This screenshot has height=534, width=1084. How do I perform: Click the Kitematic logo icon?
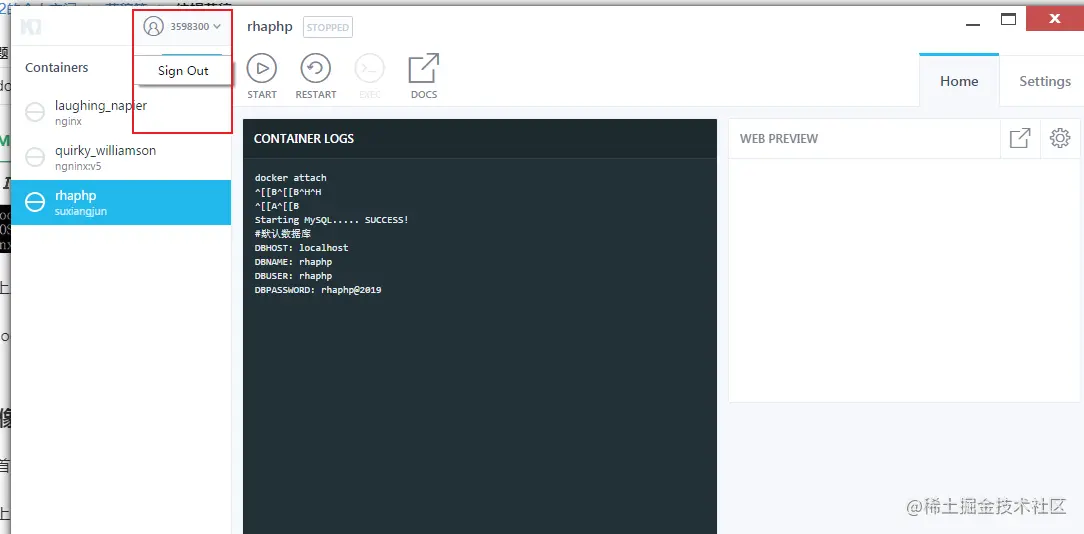pyautogui.click(x=32, y=27)
